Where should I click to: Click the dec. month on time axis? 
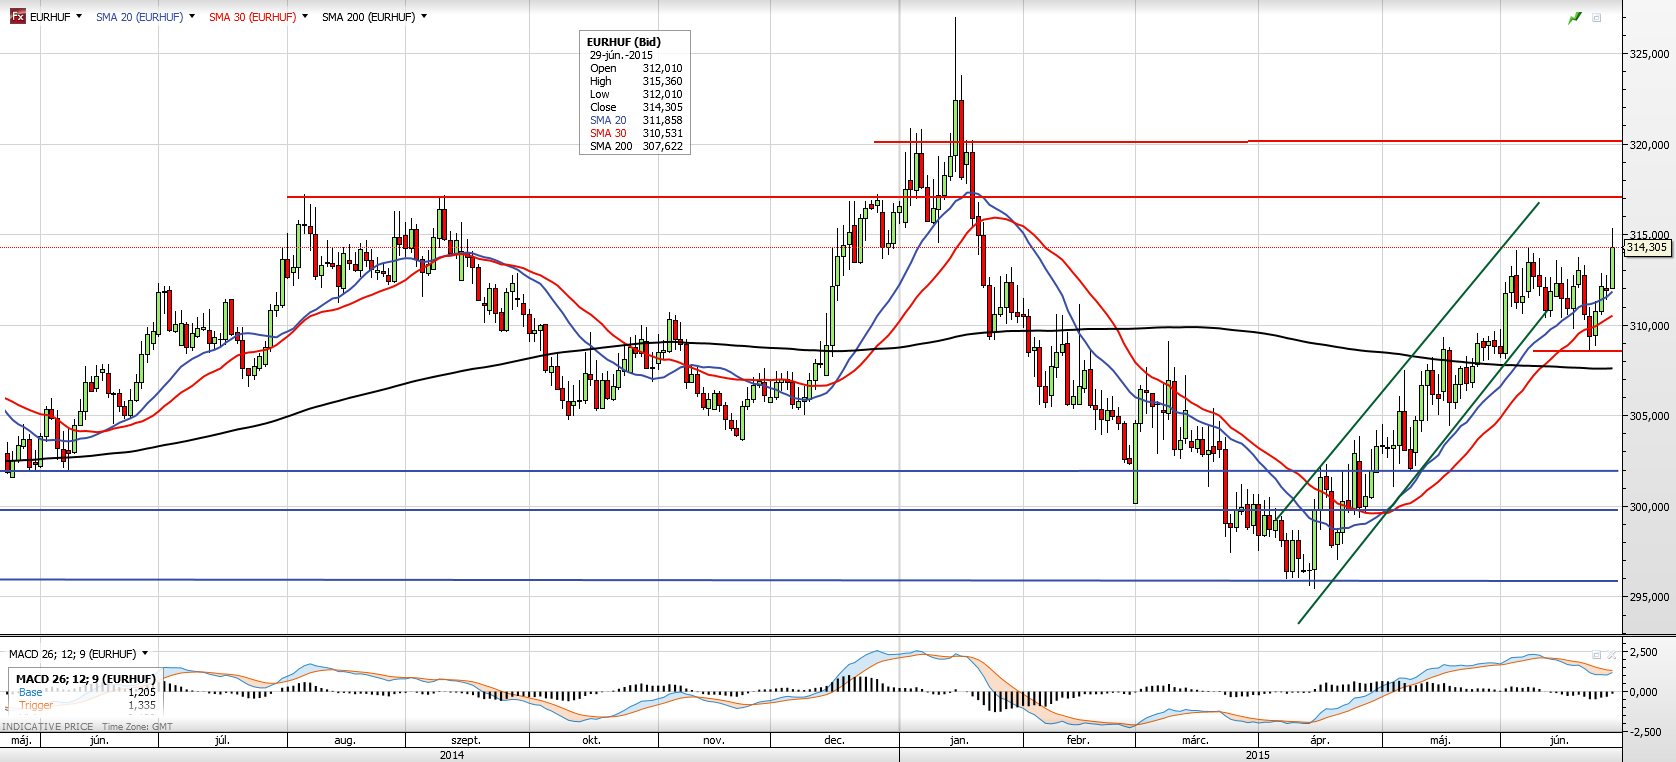coord(834,740)
